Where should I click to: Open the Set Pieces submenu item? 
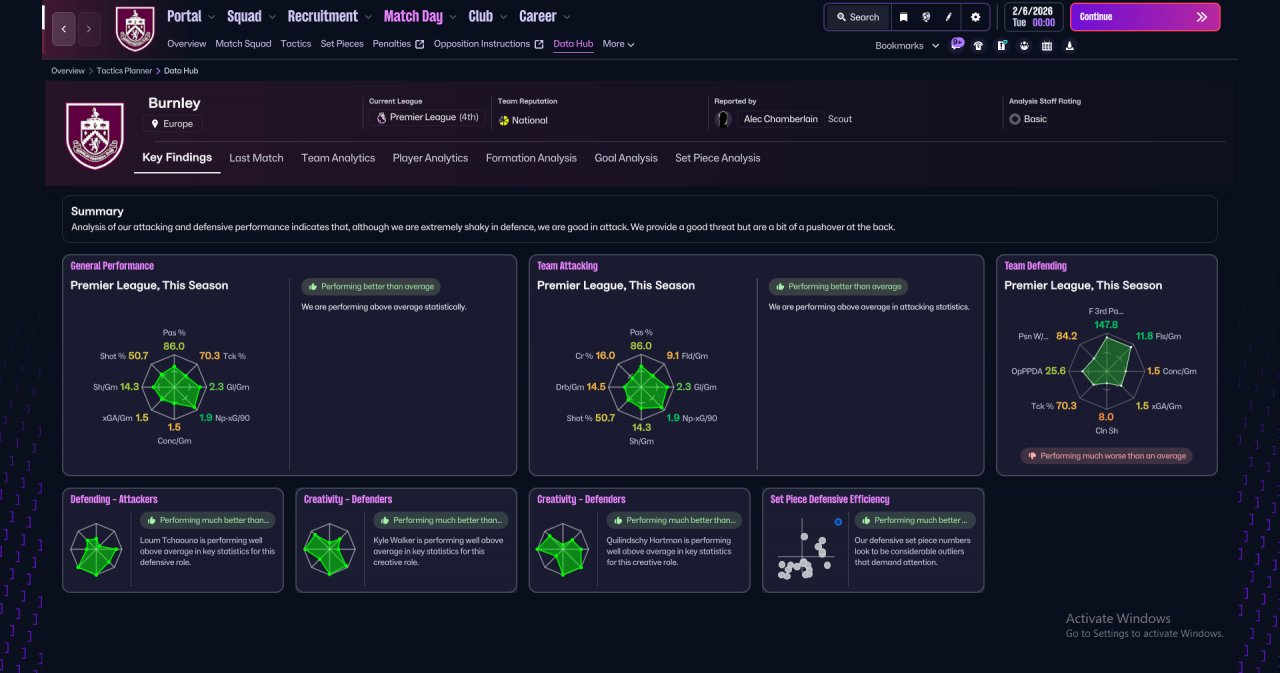pos(342,44)
